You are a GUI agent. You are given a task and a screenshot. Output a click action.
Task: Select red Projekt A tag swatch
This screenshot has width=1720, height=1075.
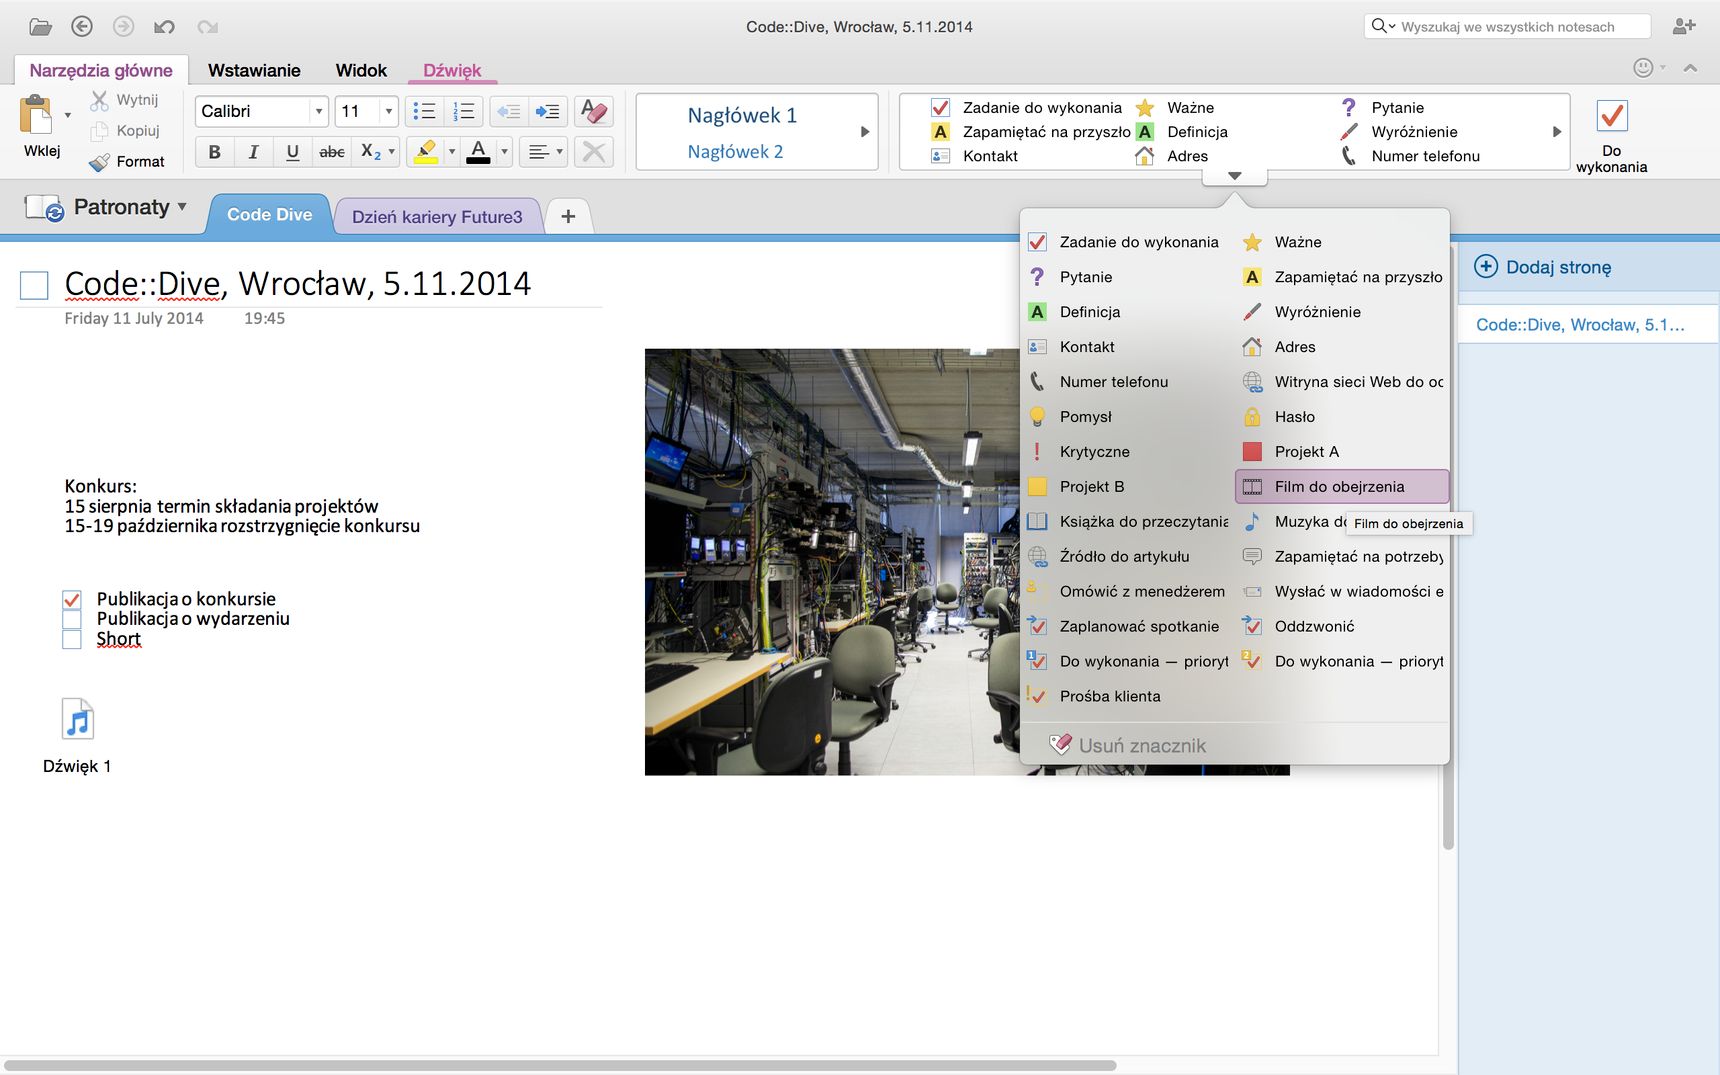click(x=1252, y=452)
